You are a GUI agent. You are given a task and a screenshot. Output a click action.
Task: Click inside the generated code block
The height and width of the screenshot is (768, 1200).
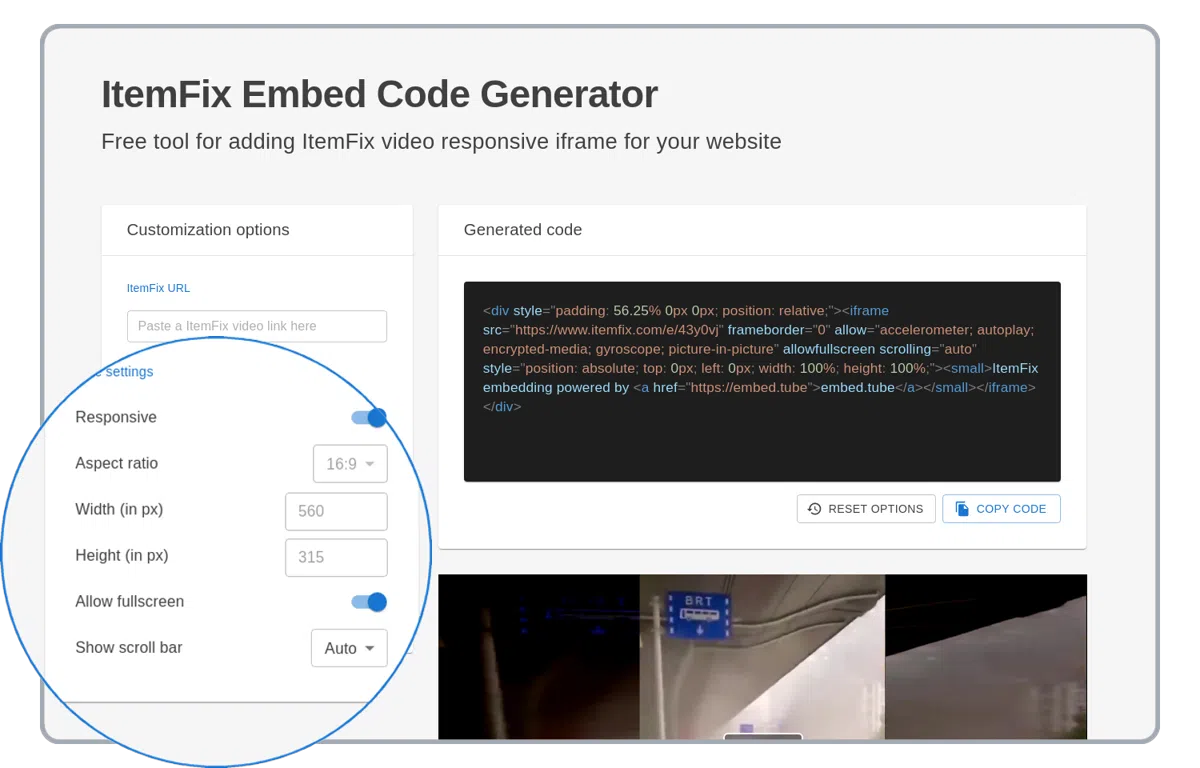point(761,440)
